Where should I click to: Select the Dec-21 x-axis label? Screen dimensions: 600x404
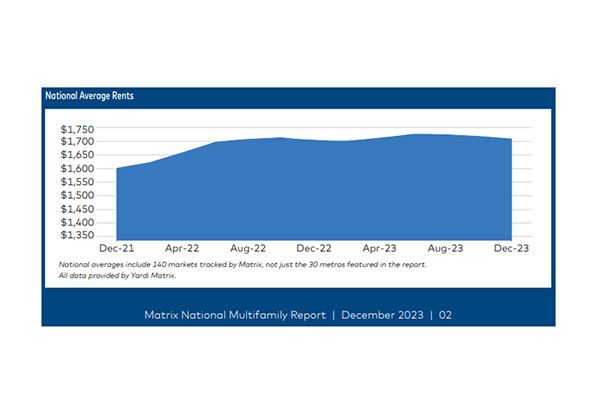click(116, 248)
